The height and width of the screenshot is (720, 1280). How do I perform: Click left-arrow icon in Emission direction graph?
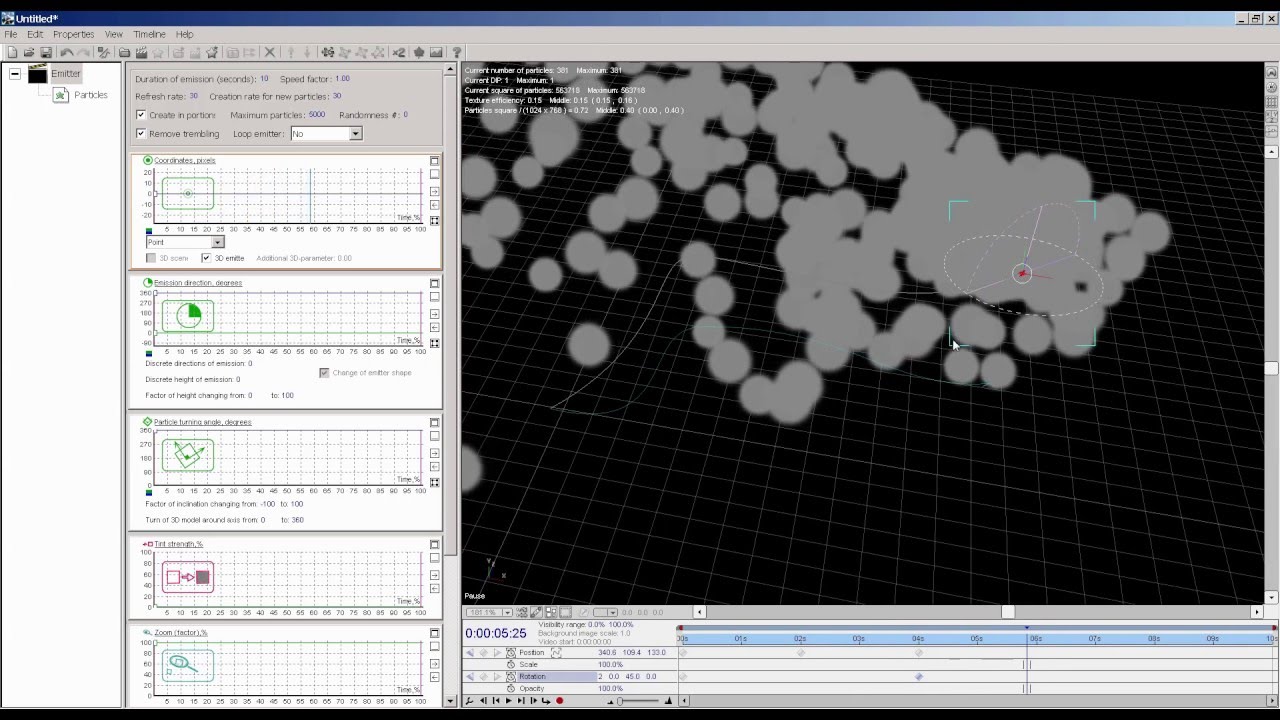pyautogui.click(x=434, y=327)
